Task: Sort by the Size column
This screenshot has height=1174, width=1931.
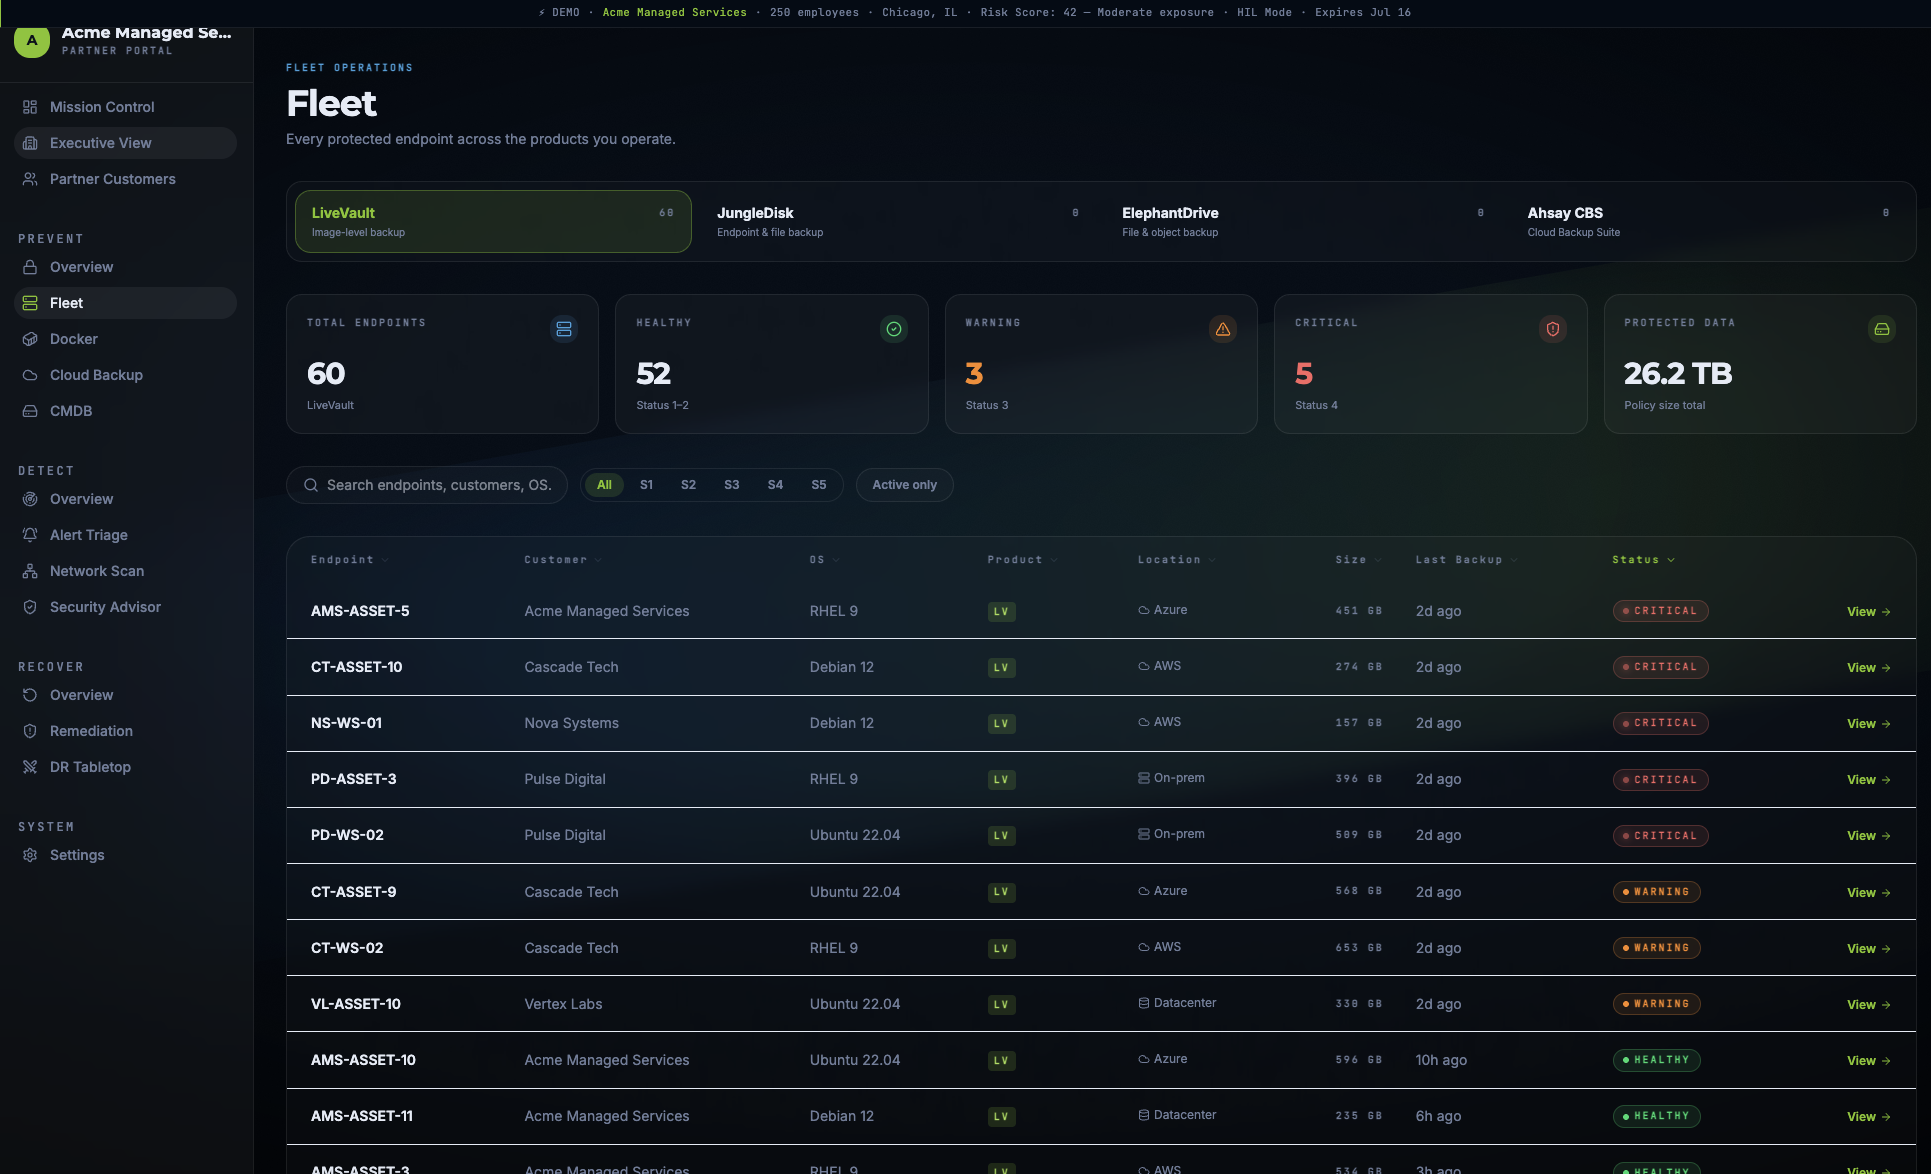Action: pyautogui.click(x=1358, y=560)
